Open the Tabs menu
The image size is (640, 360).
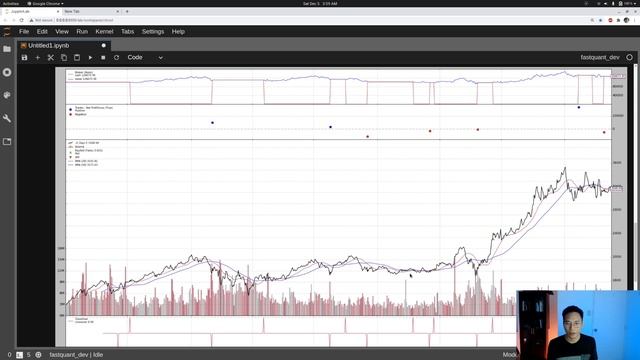(x=128, y=31)
